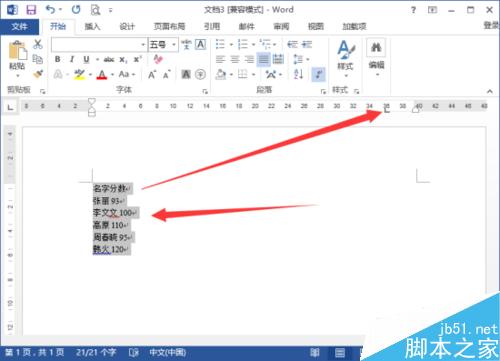Decrease paragraph indent
The image size is (500, 361).
[x=292, y=44]
